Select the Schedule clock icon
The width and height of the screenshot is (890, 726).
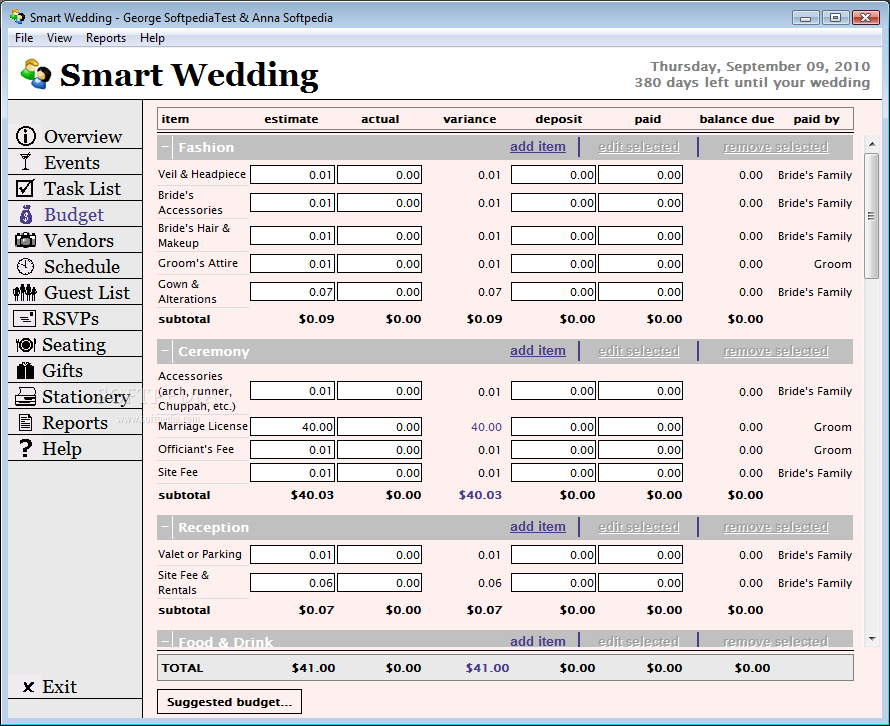pyautogui.click(x=26, y=267)
